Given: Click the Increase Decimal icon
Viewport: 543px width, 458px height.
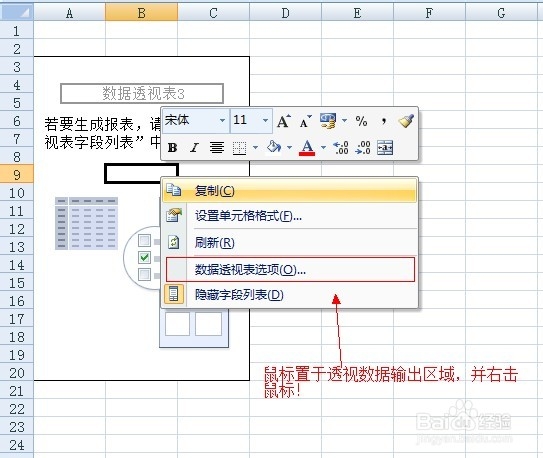Looking at the screenshot, I should click(x=341, y=148).
